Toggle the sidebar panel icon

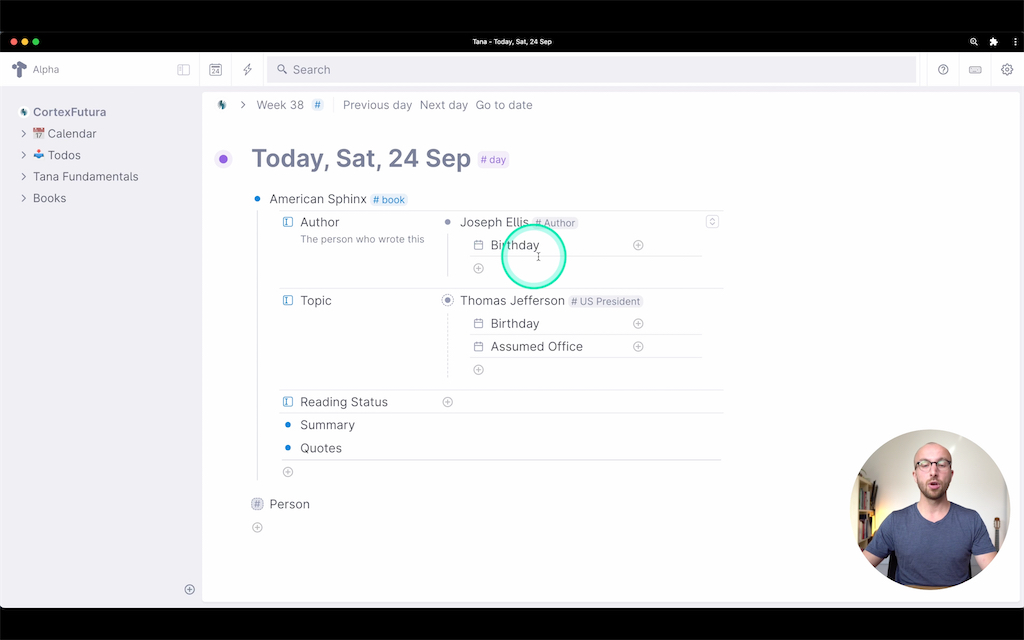coord(184,70)
